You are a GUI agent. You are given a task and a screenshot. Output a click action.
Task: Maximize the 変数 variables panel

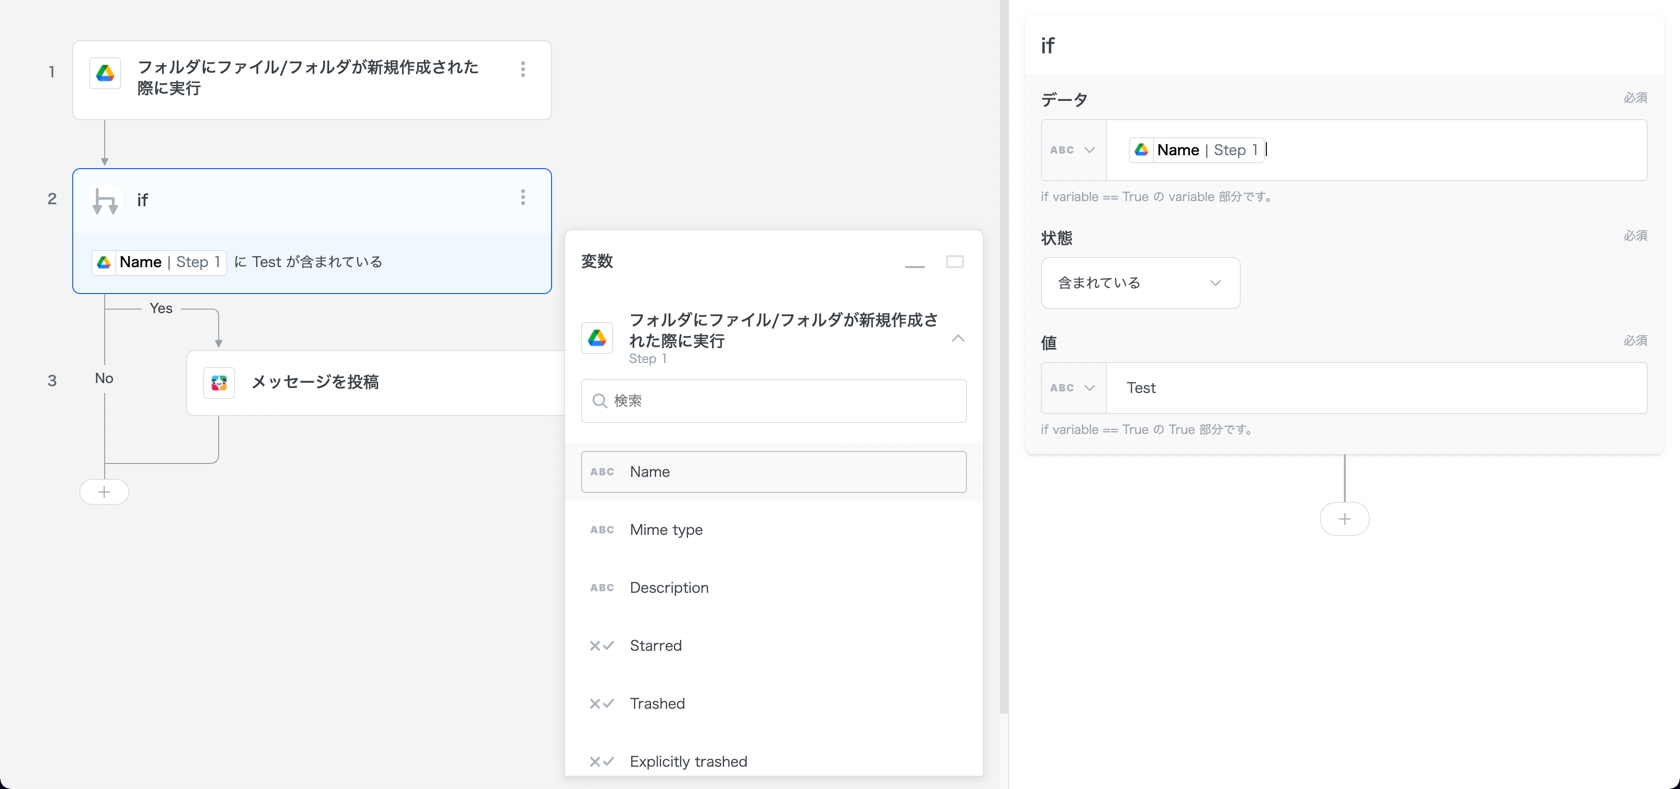pyautogui.click(x=955, y=262)
